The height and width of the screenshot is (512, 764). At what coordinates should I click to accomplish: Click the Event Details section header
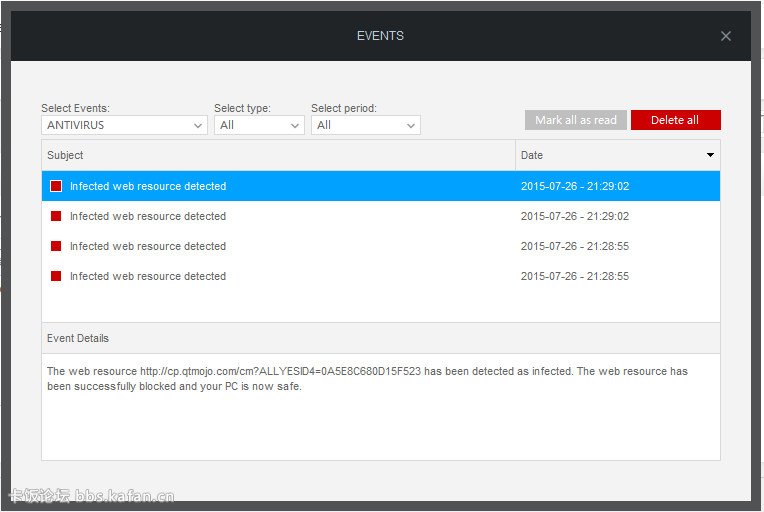coord(78,338)
